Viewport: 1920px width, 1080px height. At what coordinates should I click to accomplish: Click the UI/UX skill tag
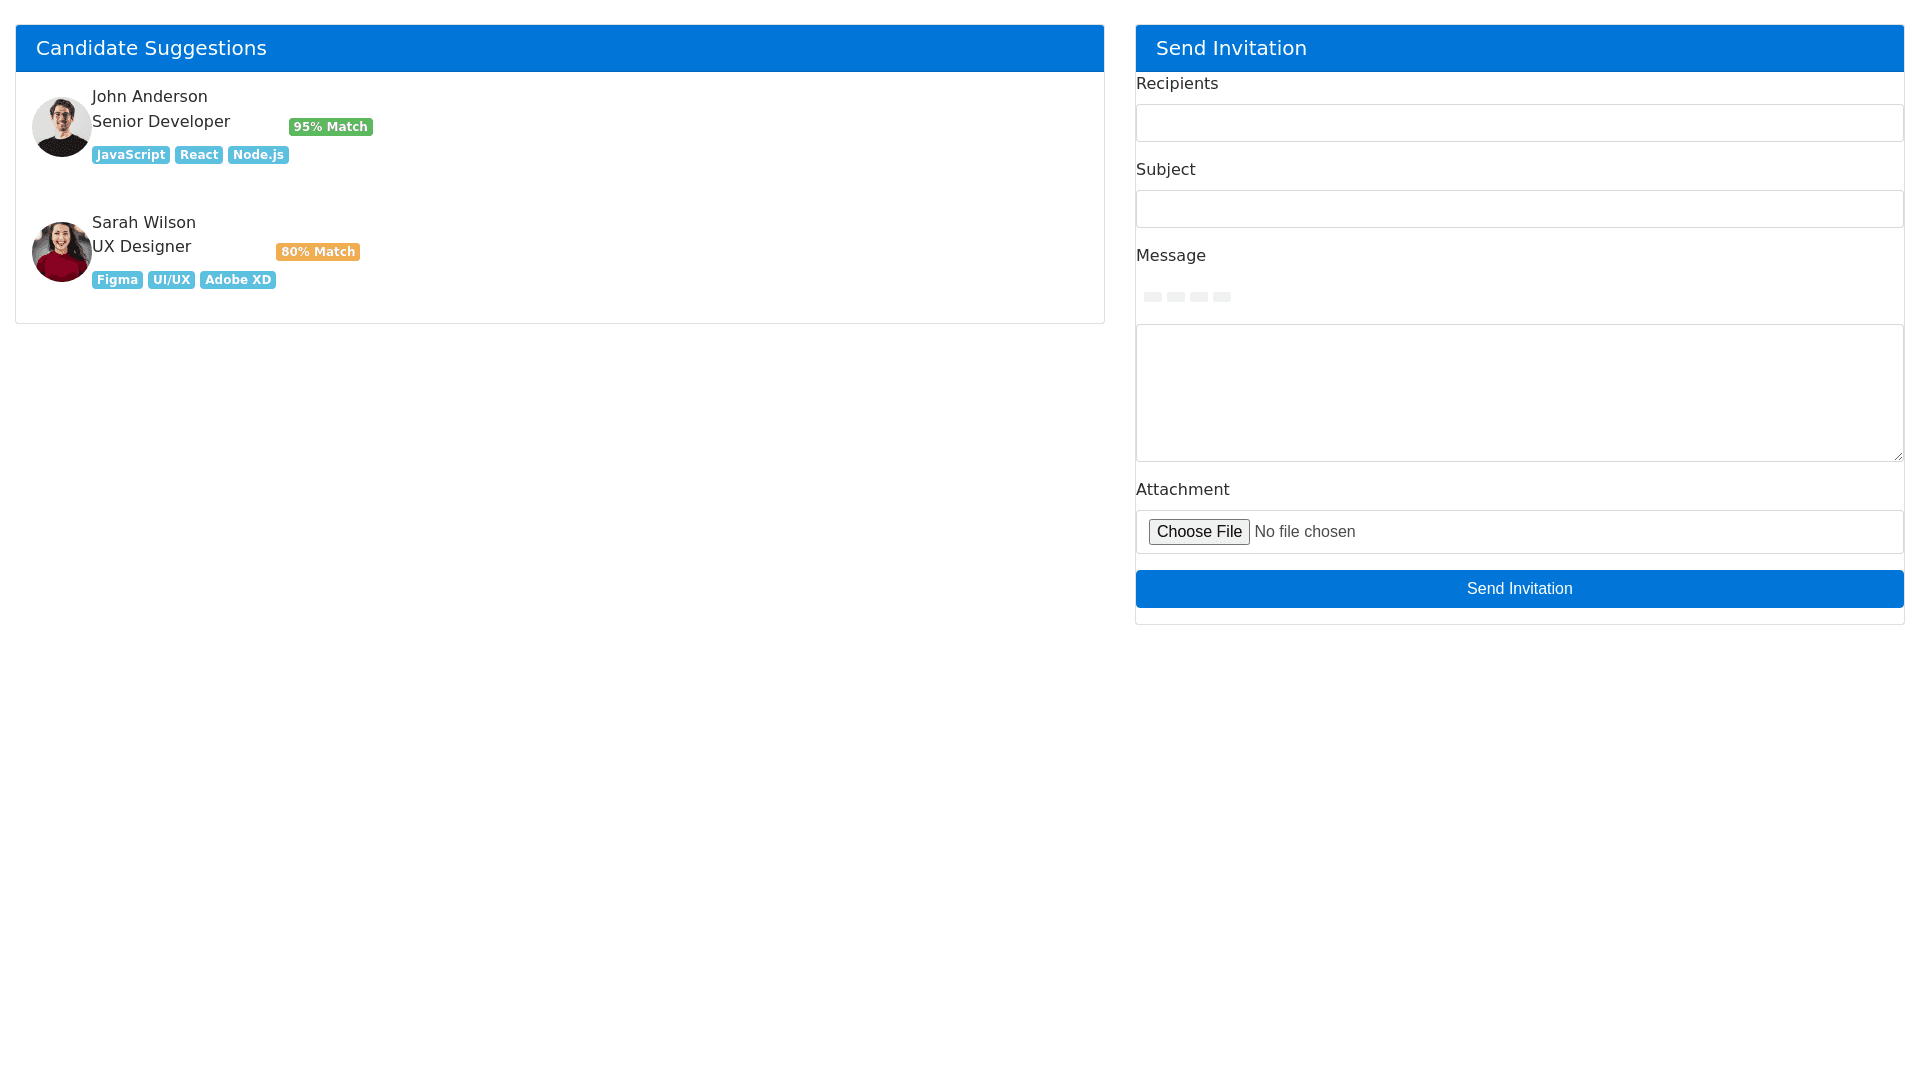(171, 280)
